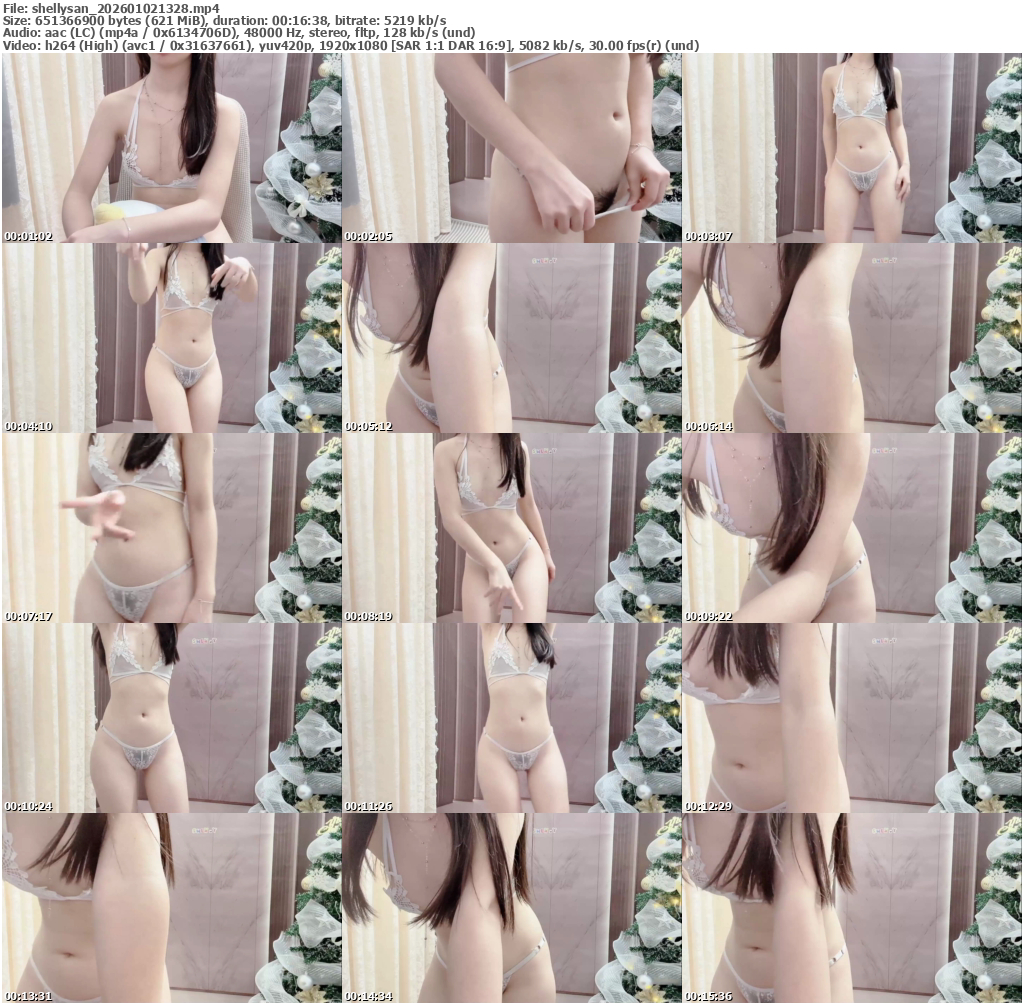Click the file name text in header

111,7
